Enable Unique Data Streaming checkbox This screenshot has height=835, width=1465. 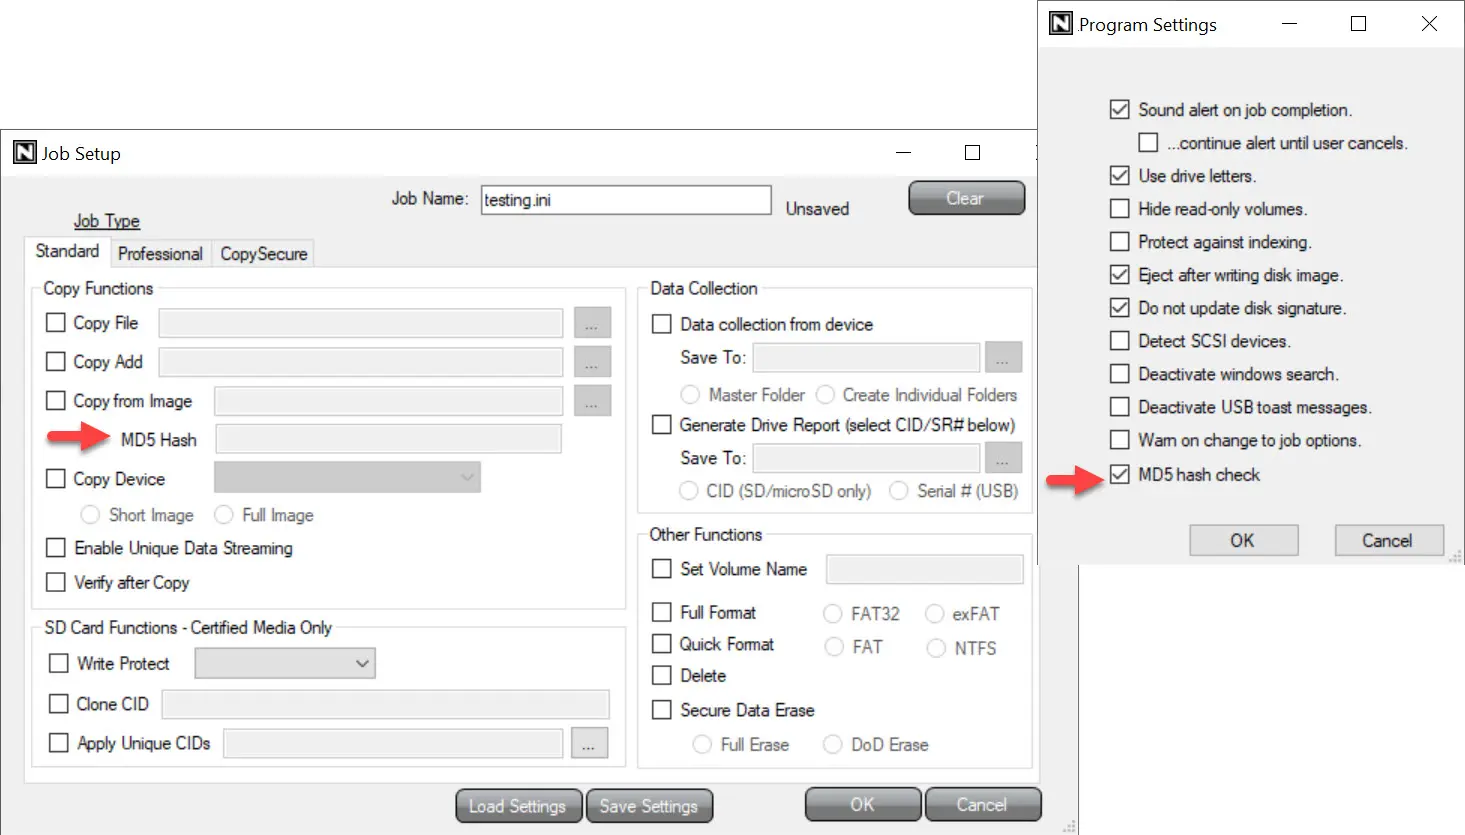(x=56, y=548)
